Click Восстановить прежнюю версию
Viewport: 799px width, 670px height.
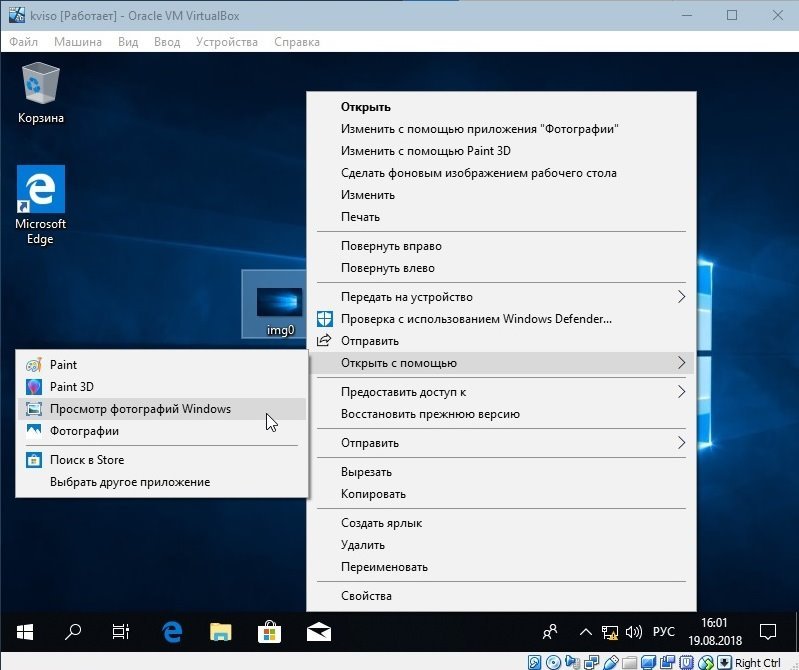click(501, 414)
